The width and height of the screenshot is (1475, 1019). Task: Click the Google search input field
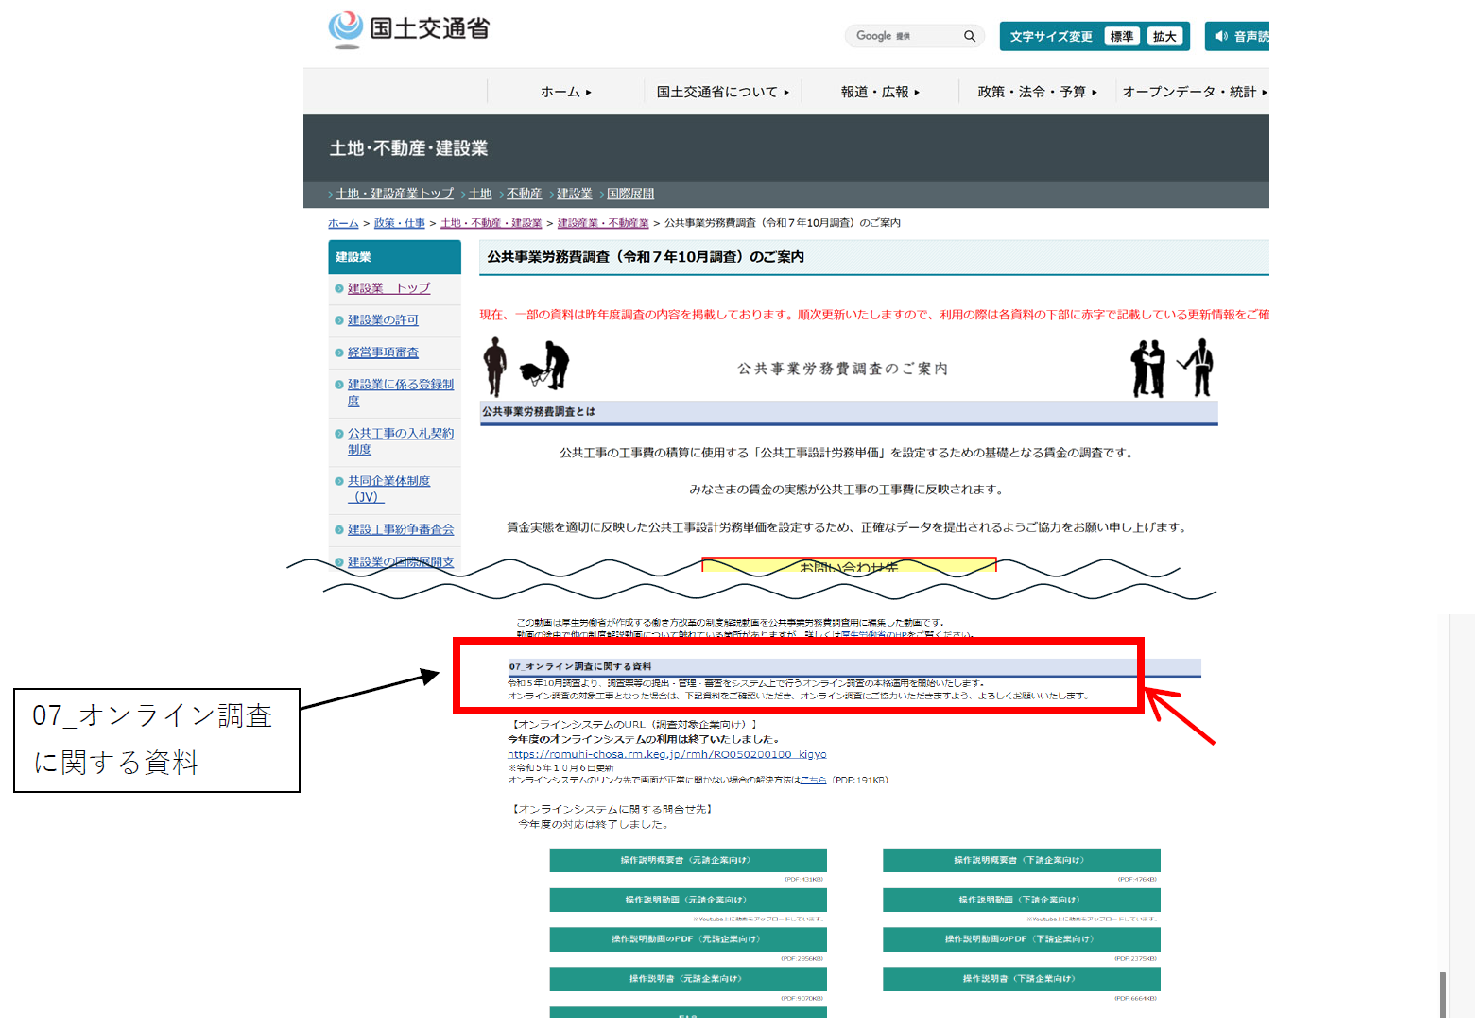pyautogui.click(x=903, y=36)
